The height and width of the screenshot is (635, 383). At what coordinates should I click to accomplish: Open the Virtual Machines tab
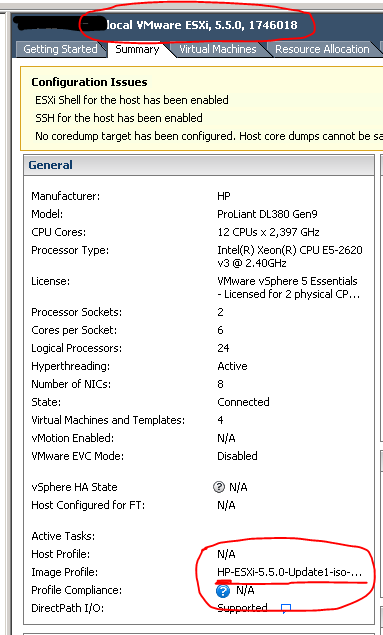click(x=218, y=49)
